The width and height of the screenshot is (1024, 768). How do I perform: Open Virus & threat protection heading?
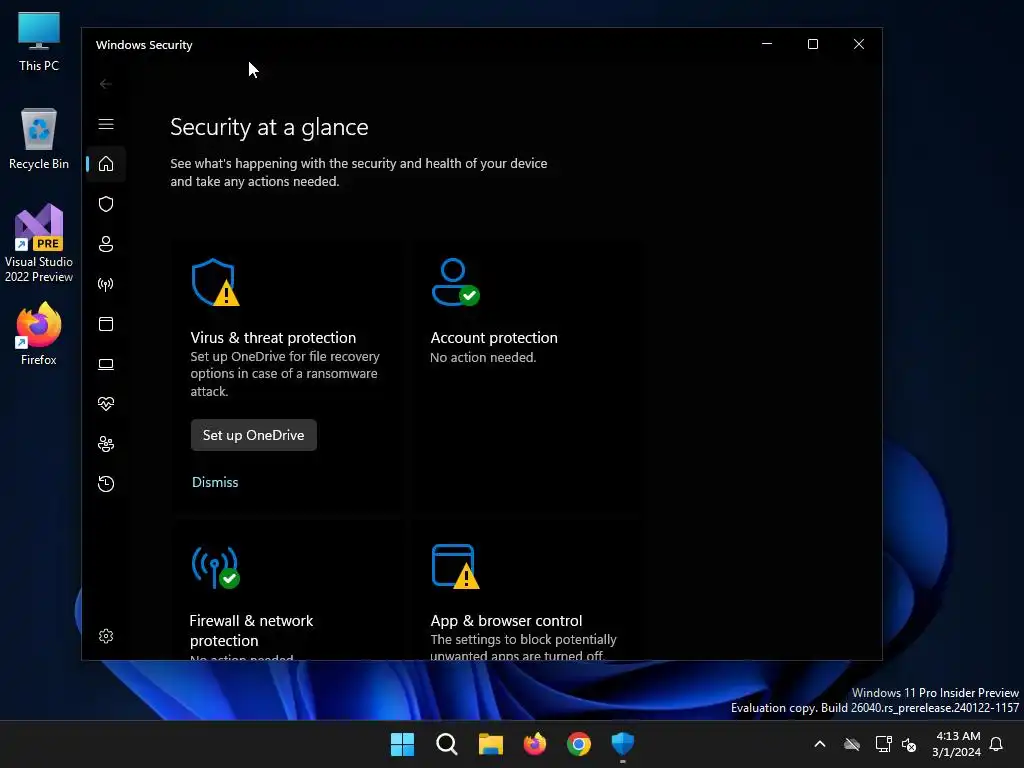[x=273, y=338]
